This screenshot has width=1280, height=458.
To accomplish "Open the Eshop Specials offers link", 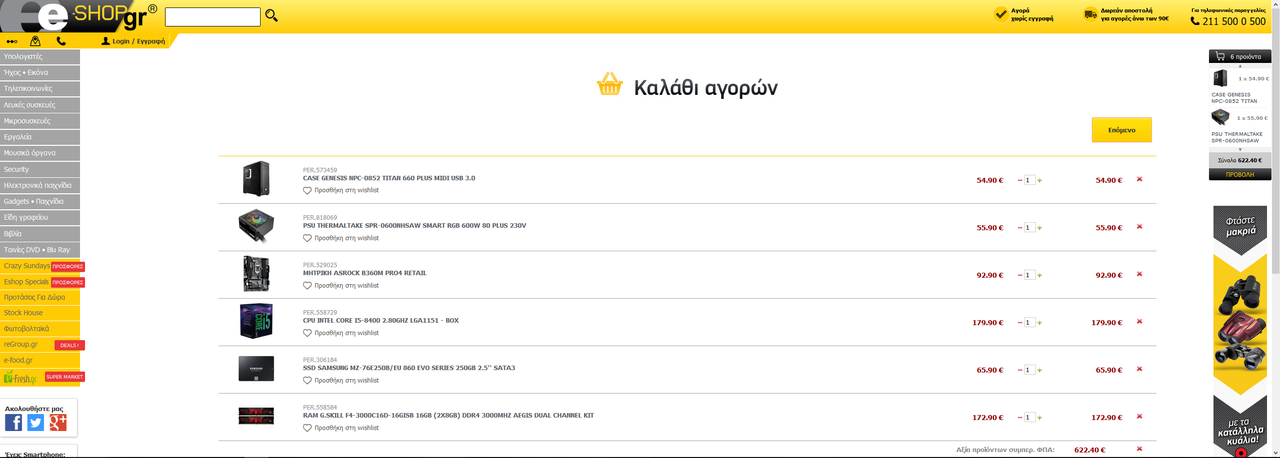I will click(x=42, y=282).
